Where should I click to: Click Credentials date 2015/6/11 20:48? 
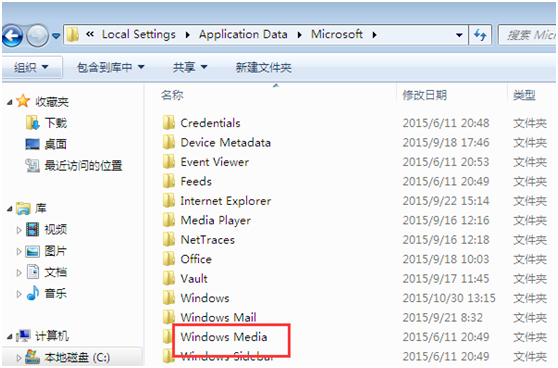point(446,123)
